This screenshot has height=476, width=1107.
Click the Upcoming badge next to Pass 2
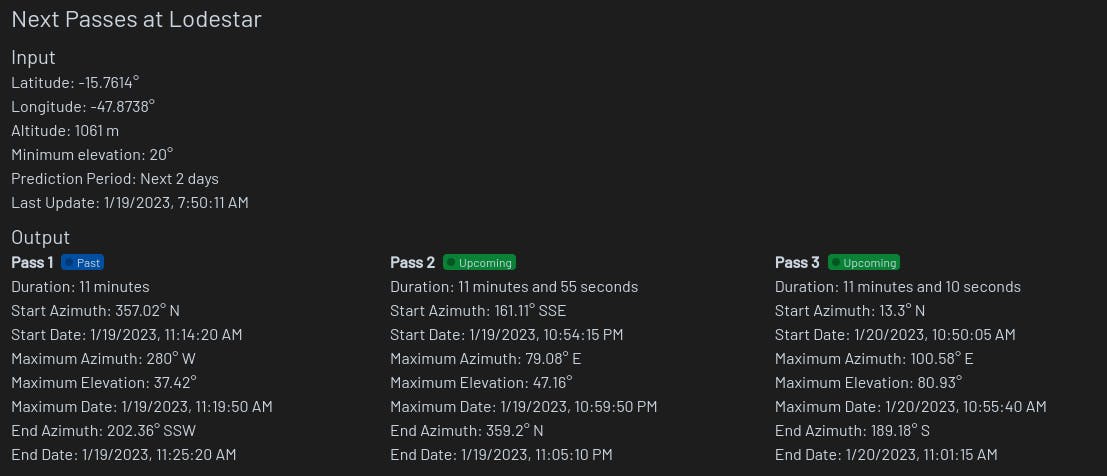479,262
